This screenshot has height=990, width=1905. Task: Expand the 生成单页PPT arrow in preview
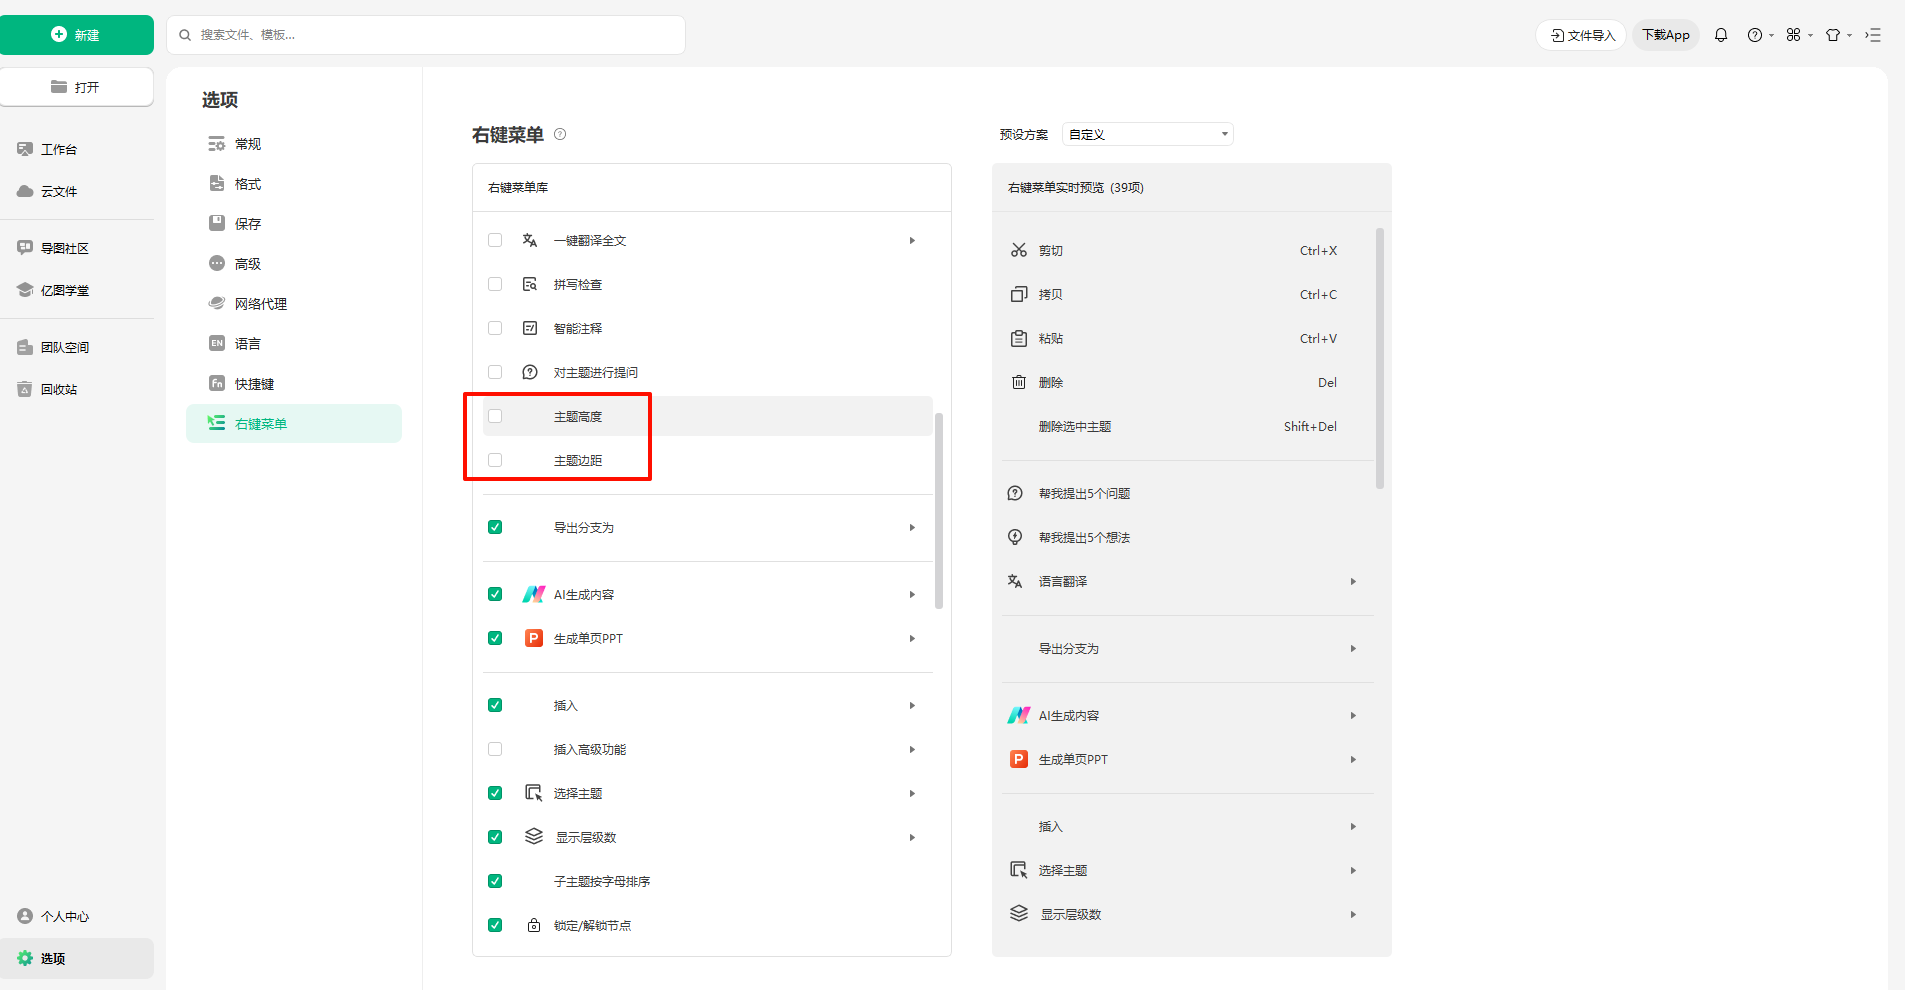1353,759
